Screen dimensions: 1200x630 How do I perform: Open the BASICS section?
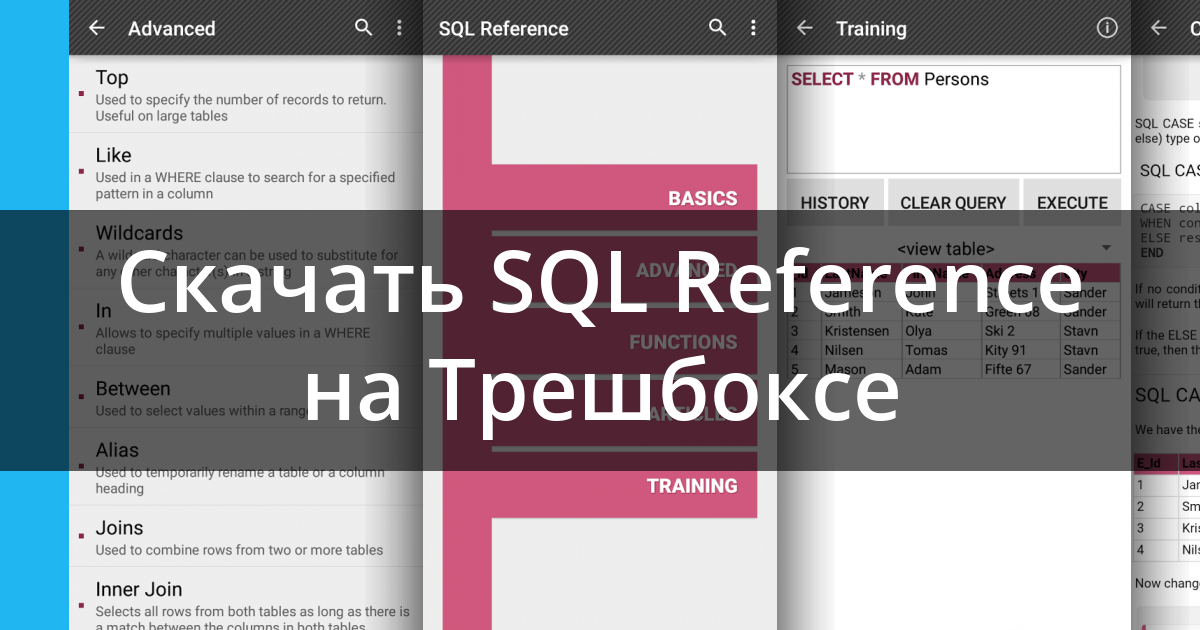click(703, 198)
